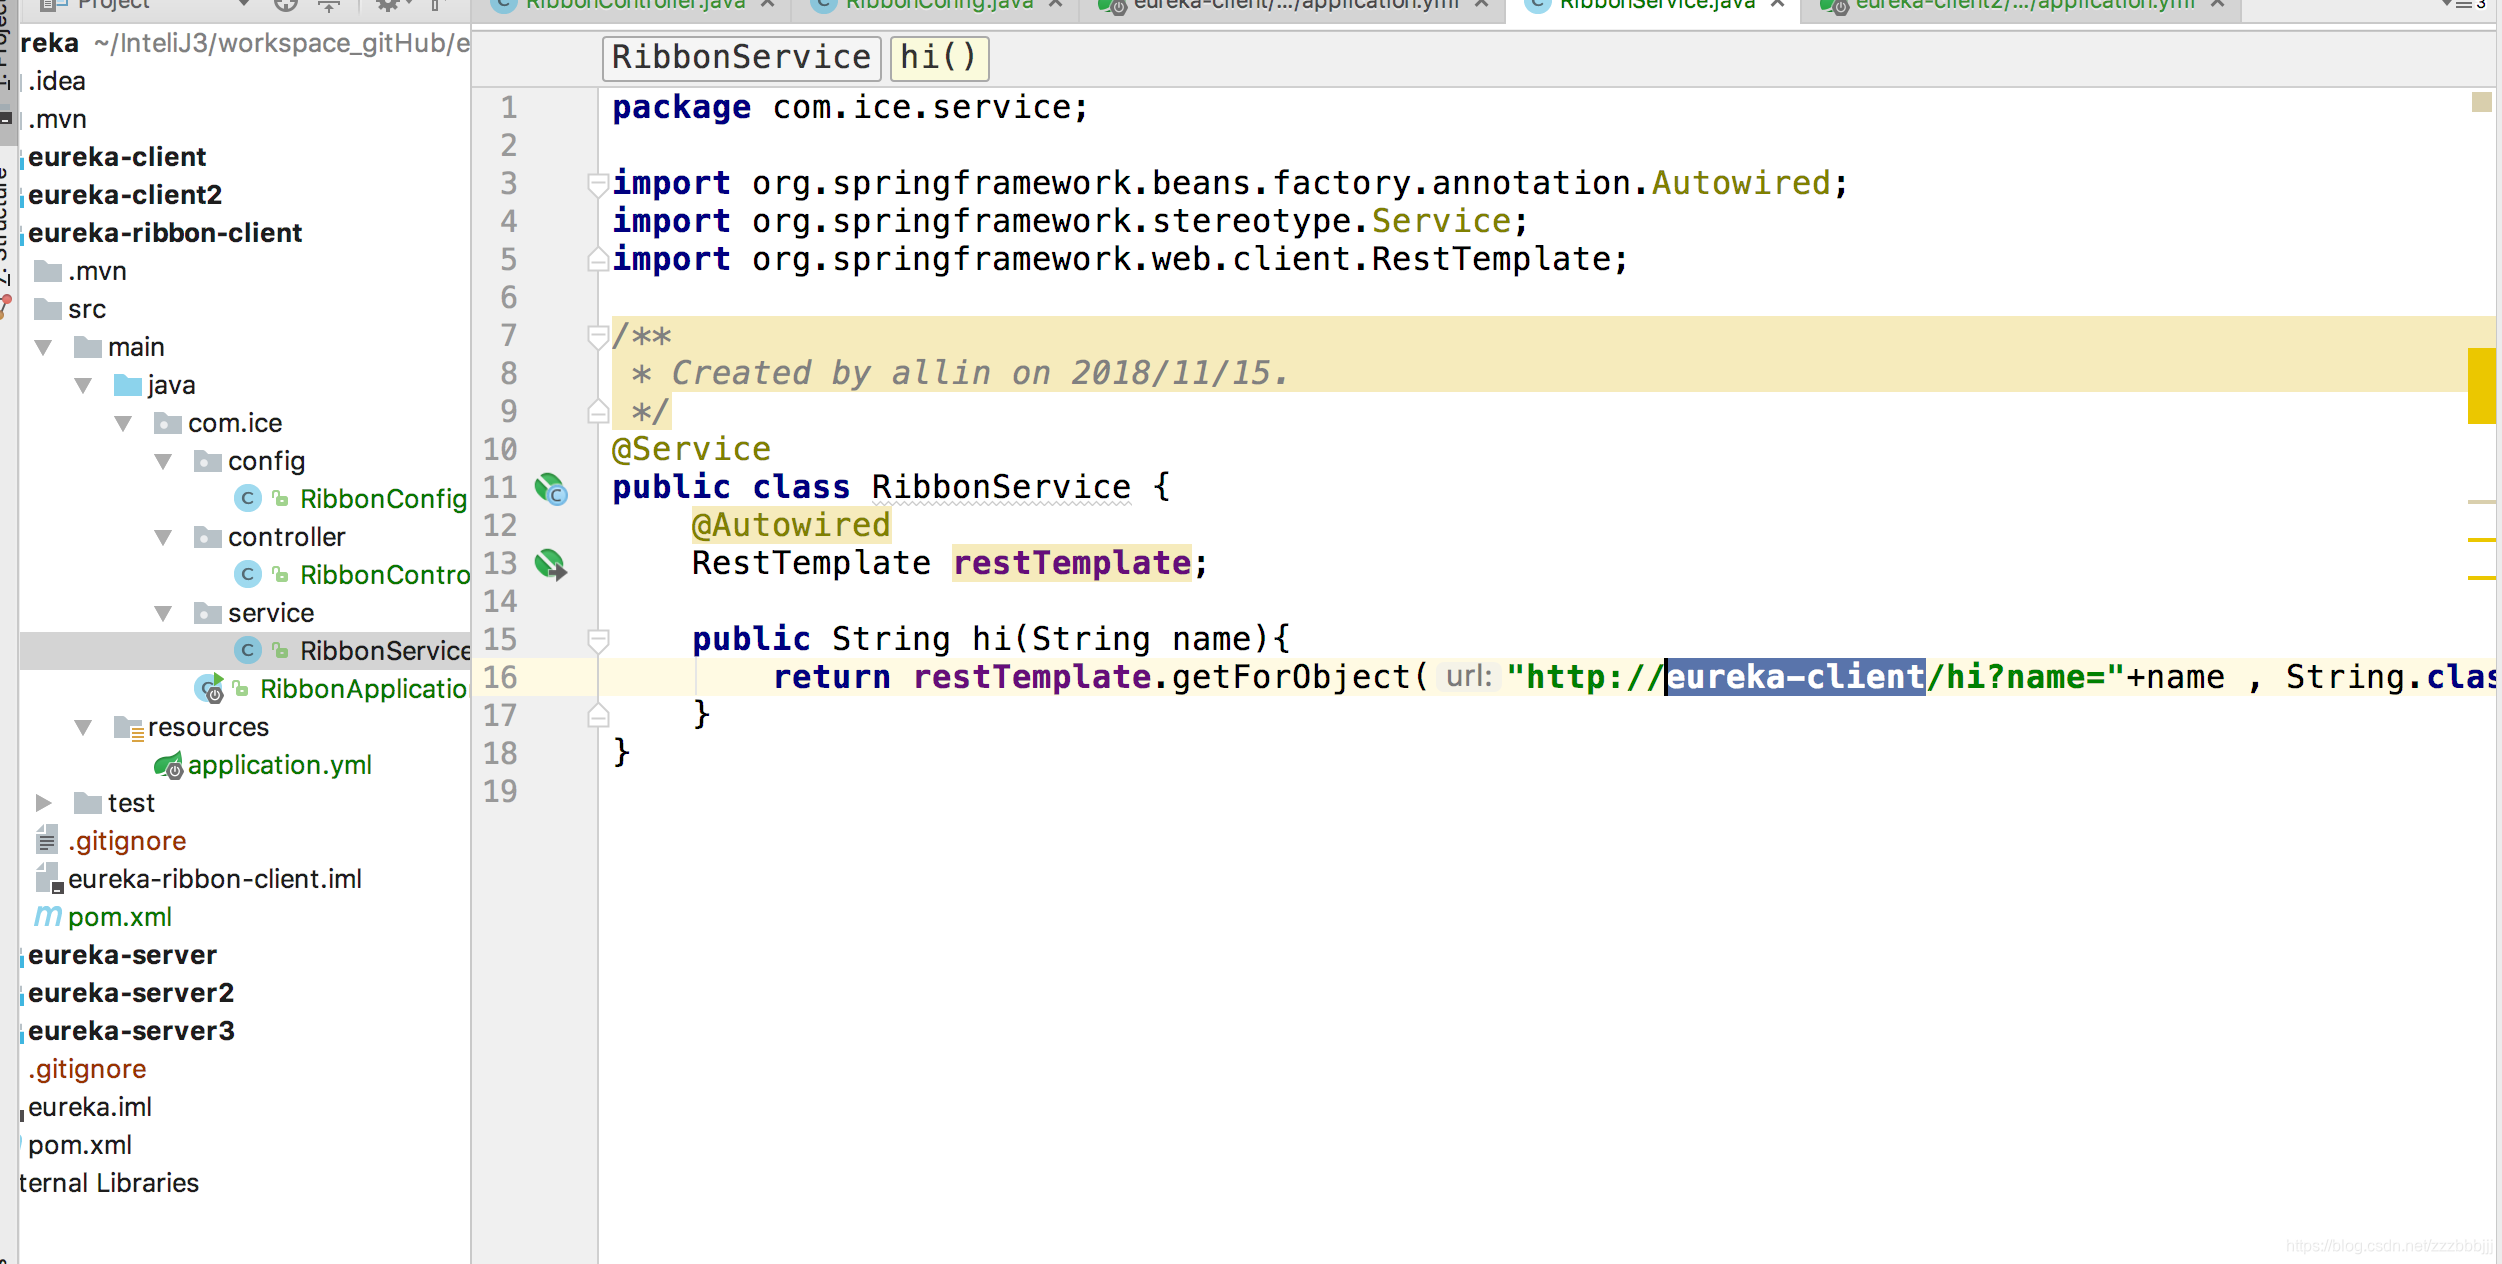Click the collapse-all icon in Project toolbar

(329, 5)
